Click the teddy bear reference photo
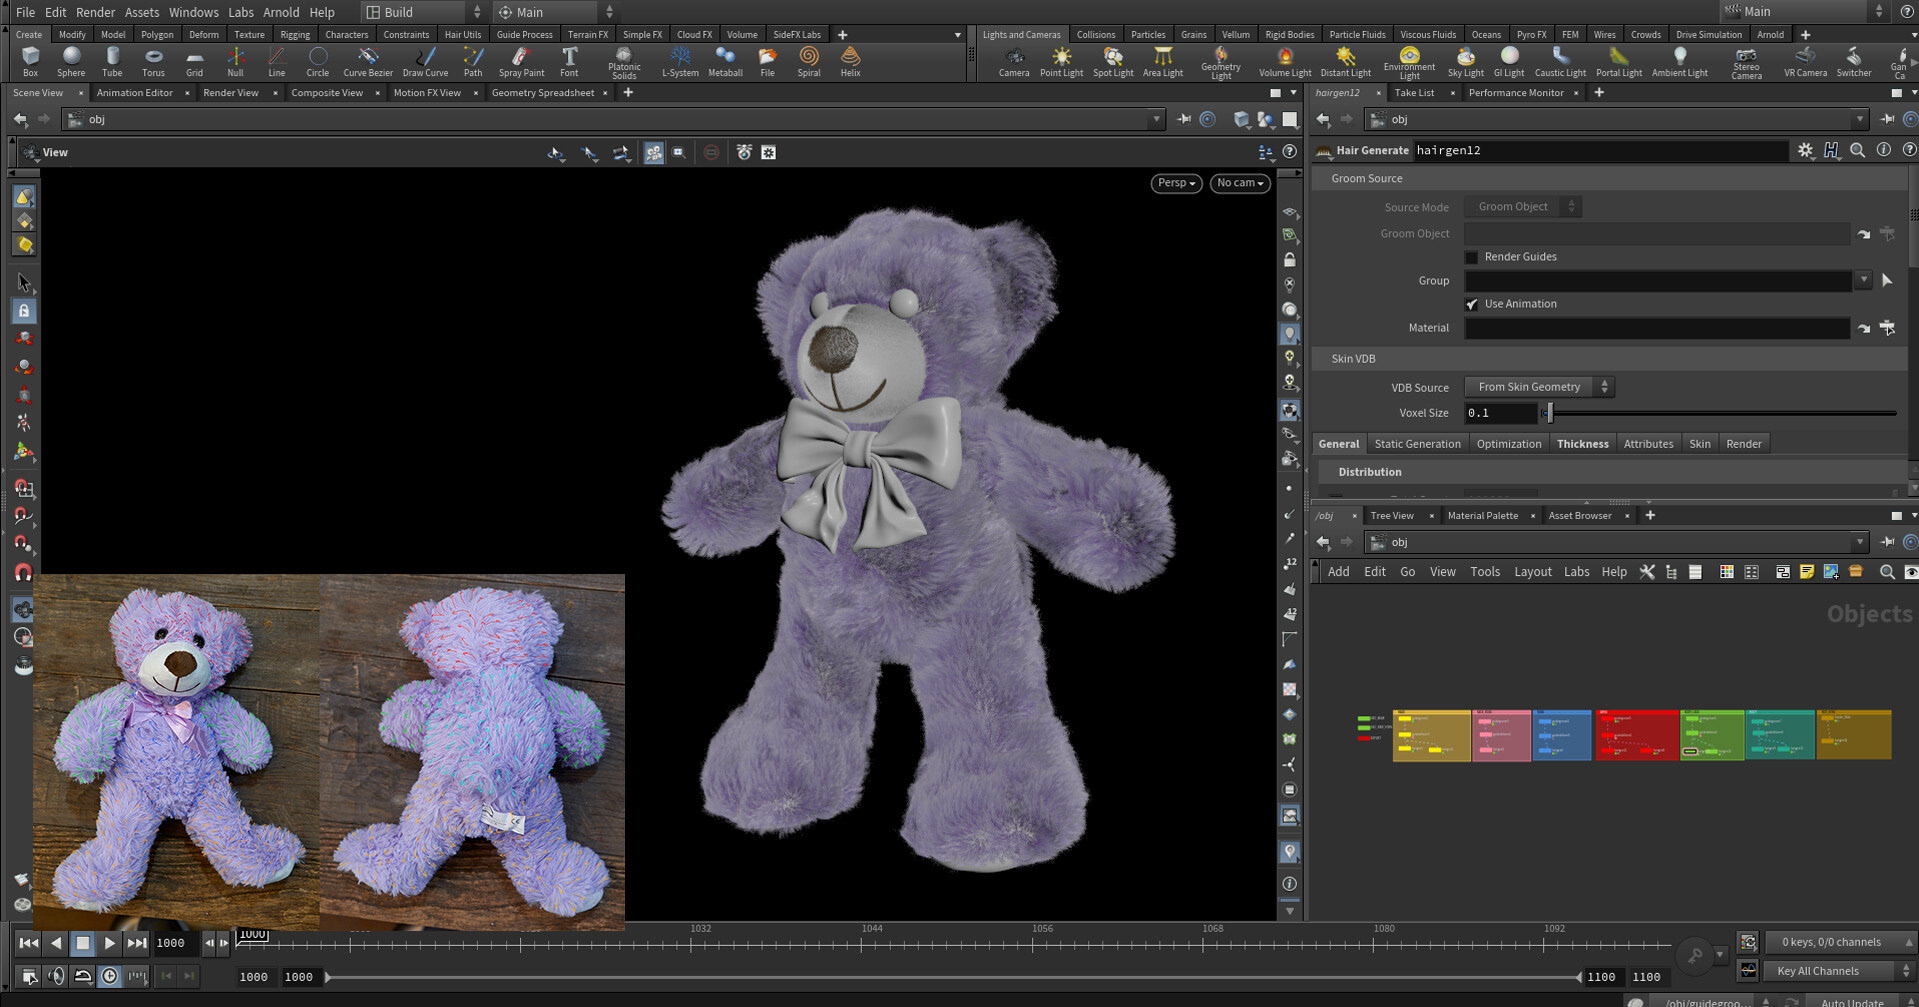Image resolution: width=1919 pixels, height=1007 pixels. pos(329,751)
